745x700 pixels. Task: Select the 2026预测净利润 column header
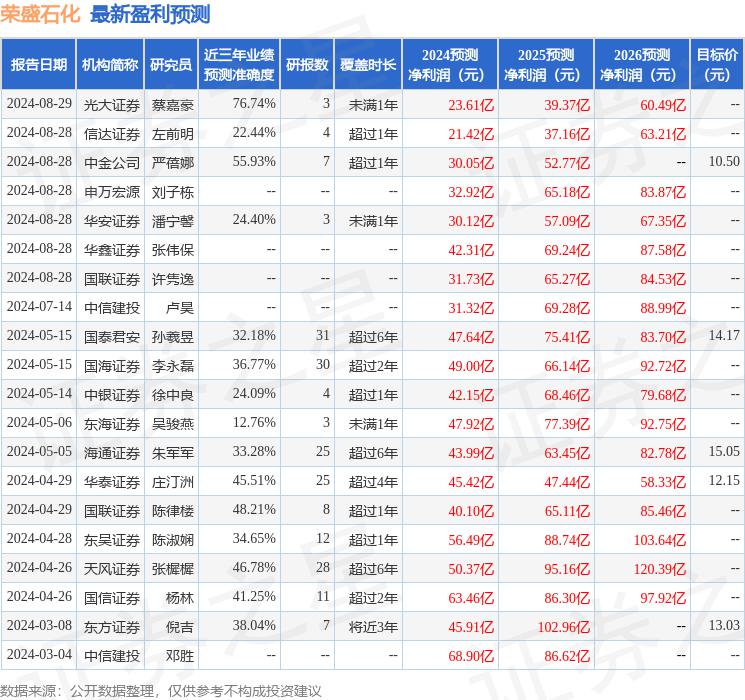pos(642,65)
